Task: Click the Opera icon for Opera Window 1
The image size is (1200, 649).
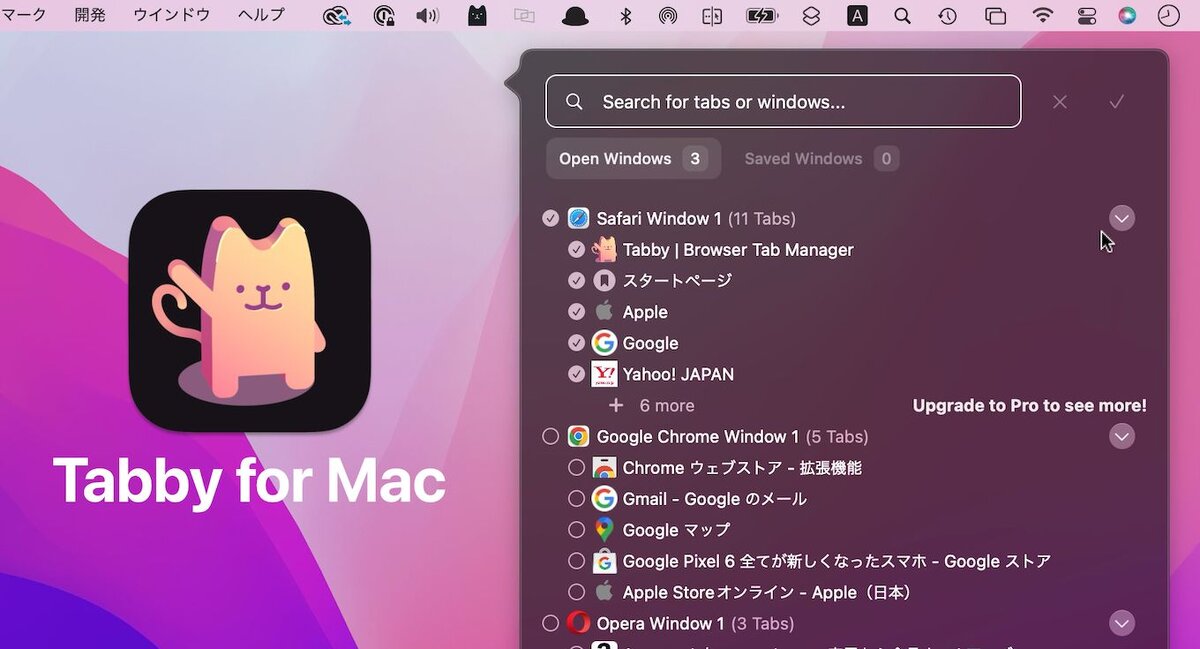Action: click(578, 623)
